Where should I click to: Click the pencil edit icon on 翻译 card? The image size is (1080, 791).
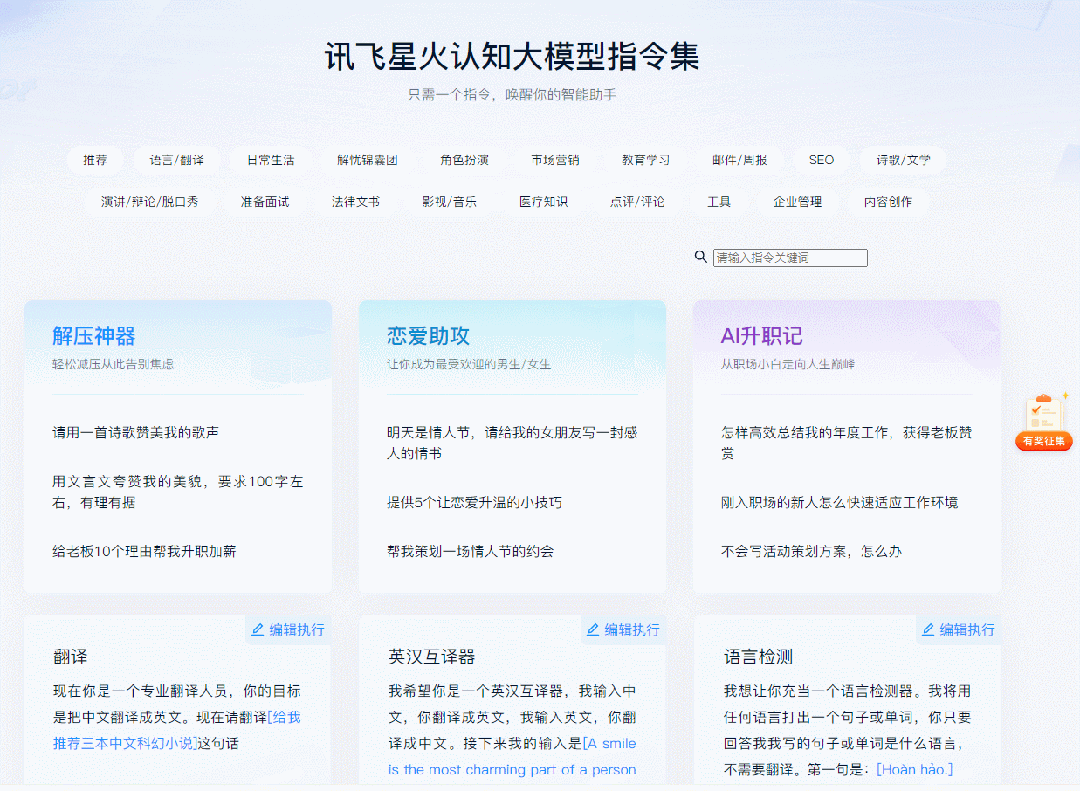257,630
